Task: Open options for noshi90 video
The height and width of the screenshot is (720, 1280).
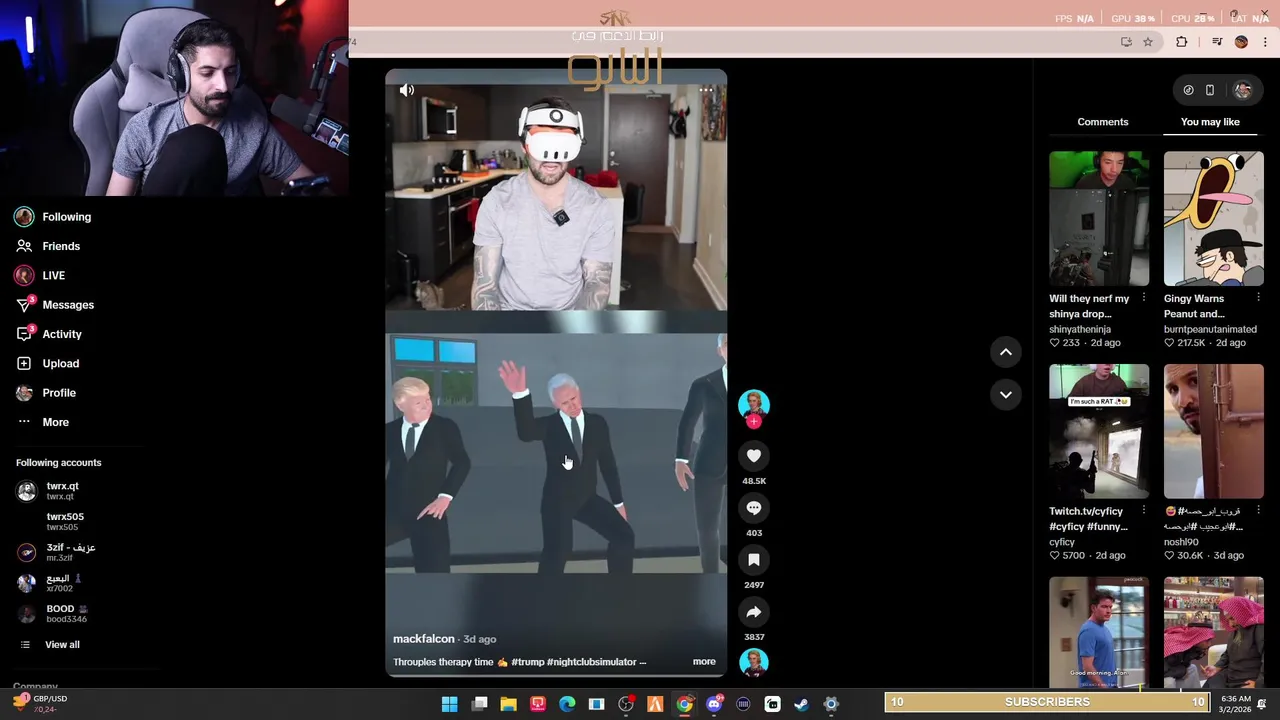Action: click(x=1258, y=511)
